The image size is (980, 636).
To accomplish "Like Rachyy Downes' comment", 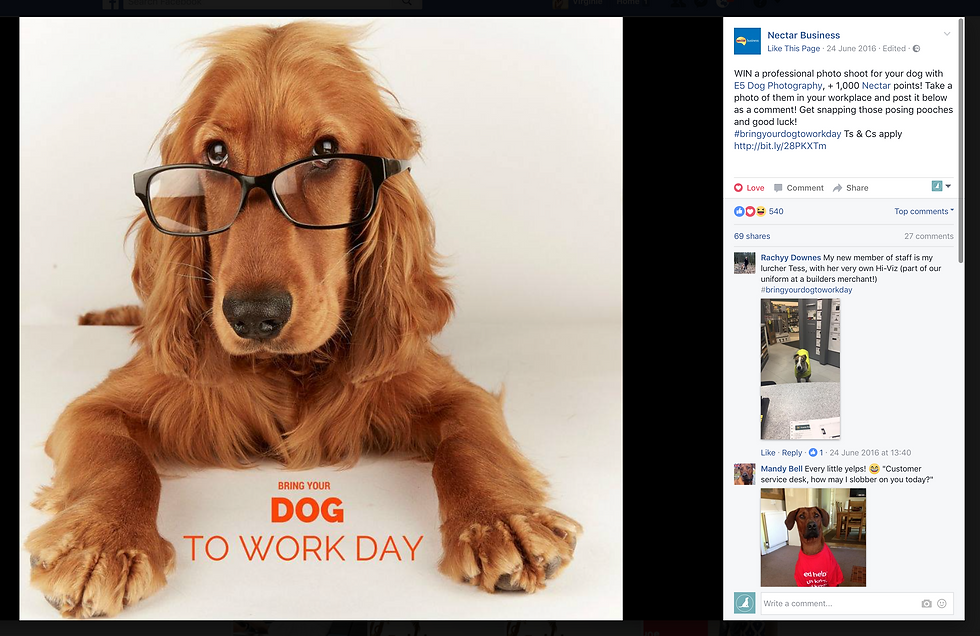I will (768, 452).
